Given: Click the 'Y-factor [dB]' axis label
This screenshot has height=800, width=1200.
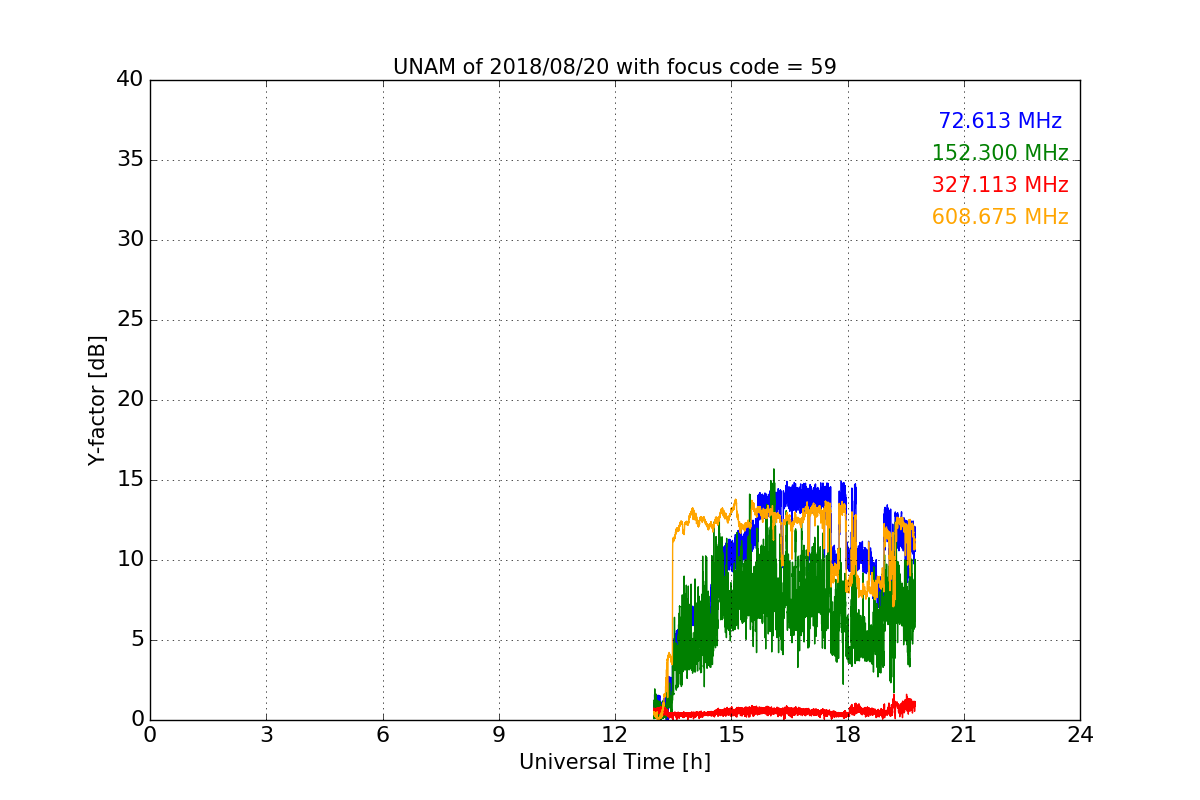Looking at the screenshot, I should [x=97, y=400].
